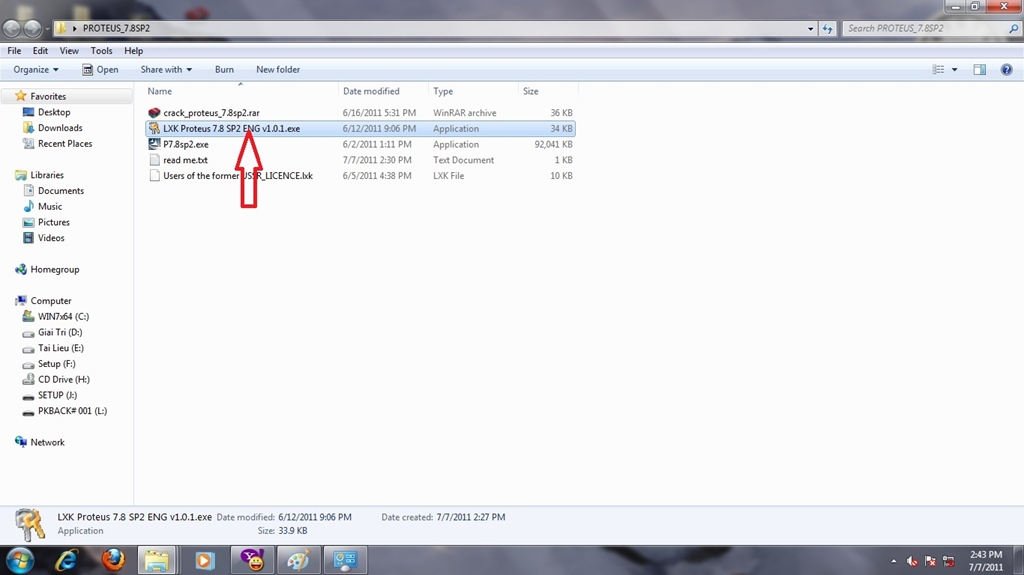
Task: Click the Windows Start orb
Action: 20,559
